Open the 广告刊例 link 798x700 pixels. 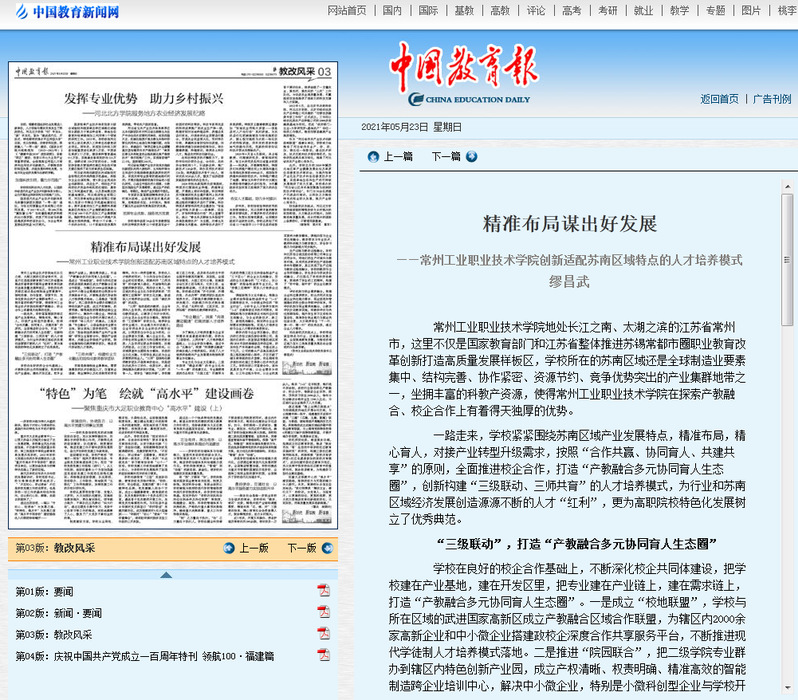tap(771, 99)
